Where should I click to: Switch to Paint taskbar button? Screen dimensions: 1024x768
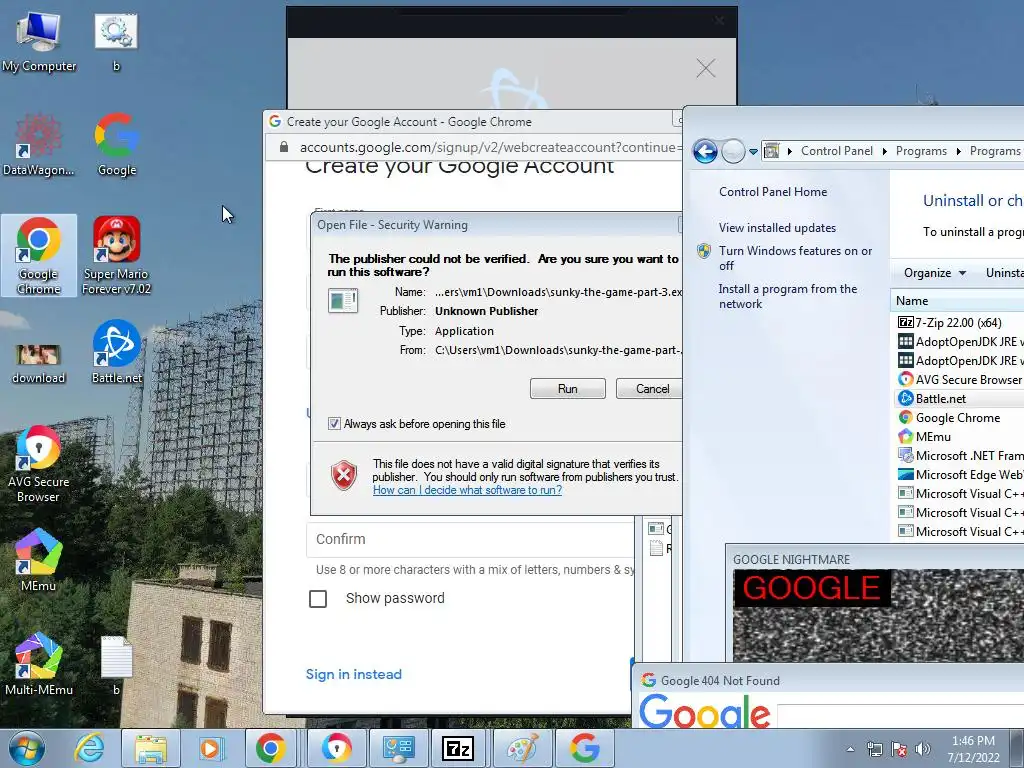[522, 748]
